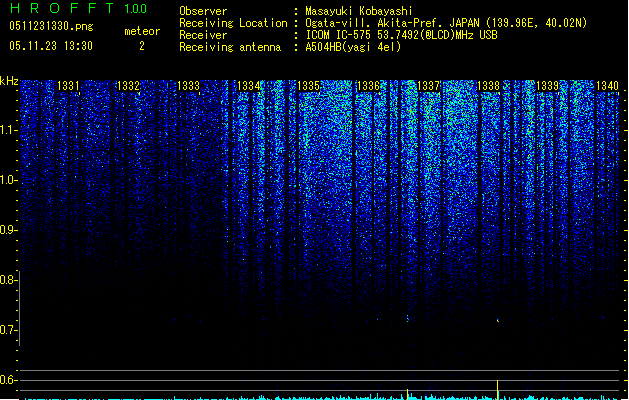Click the 1340 time marker
629x400 pixels.
(607, 85)
